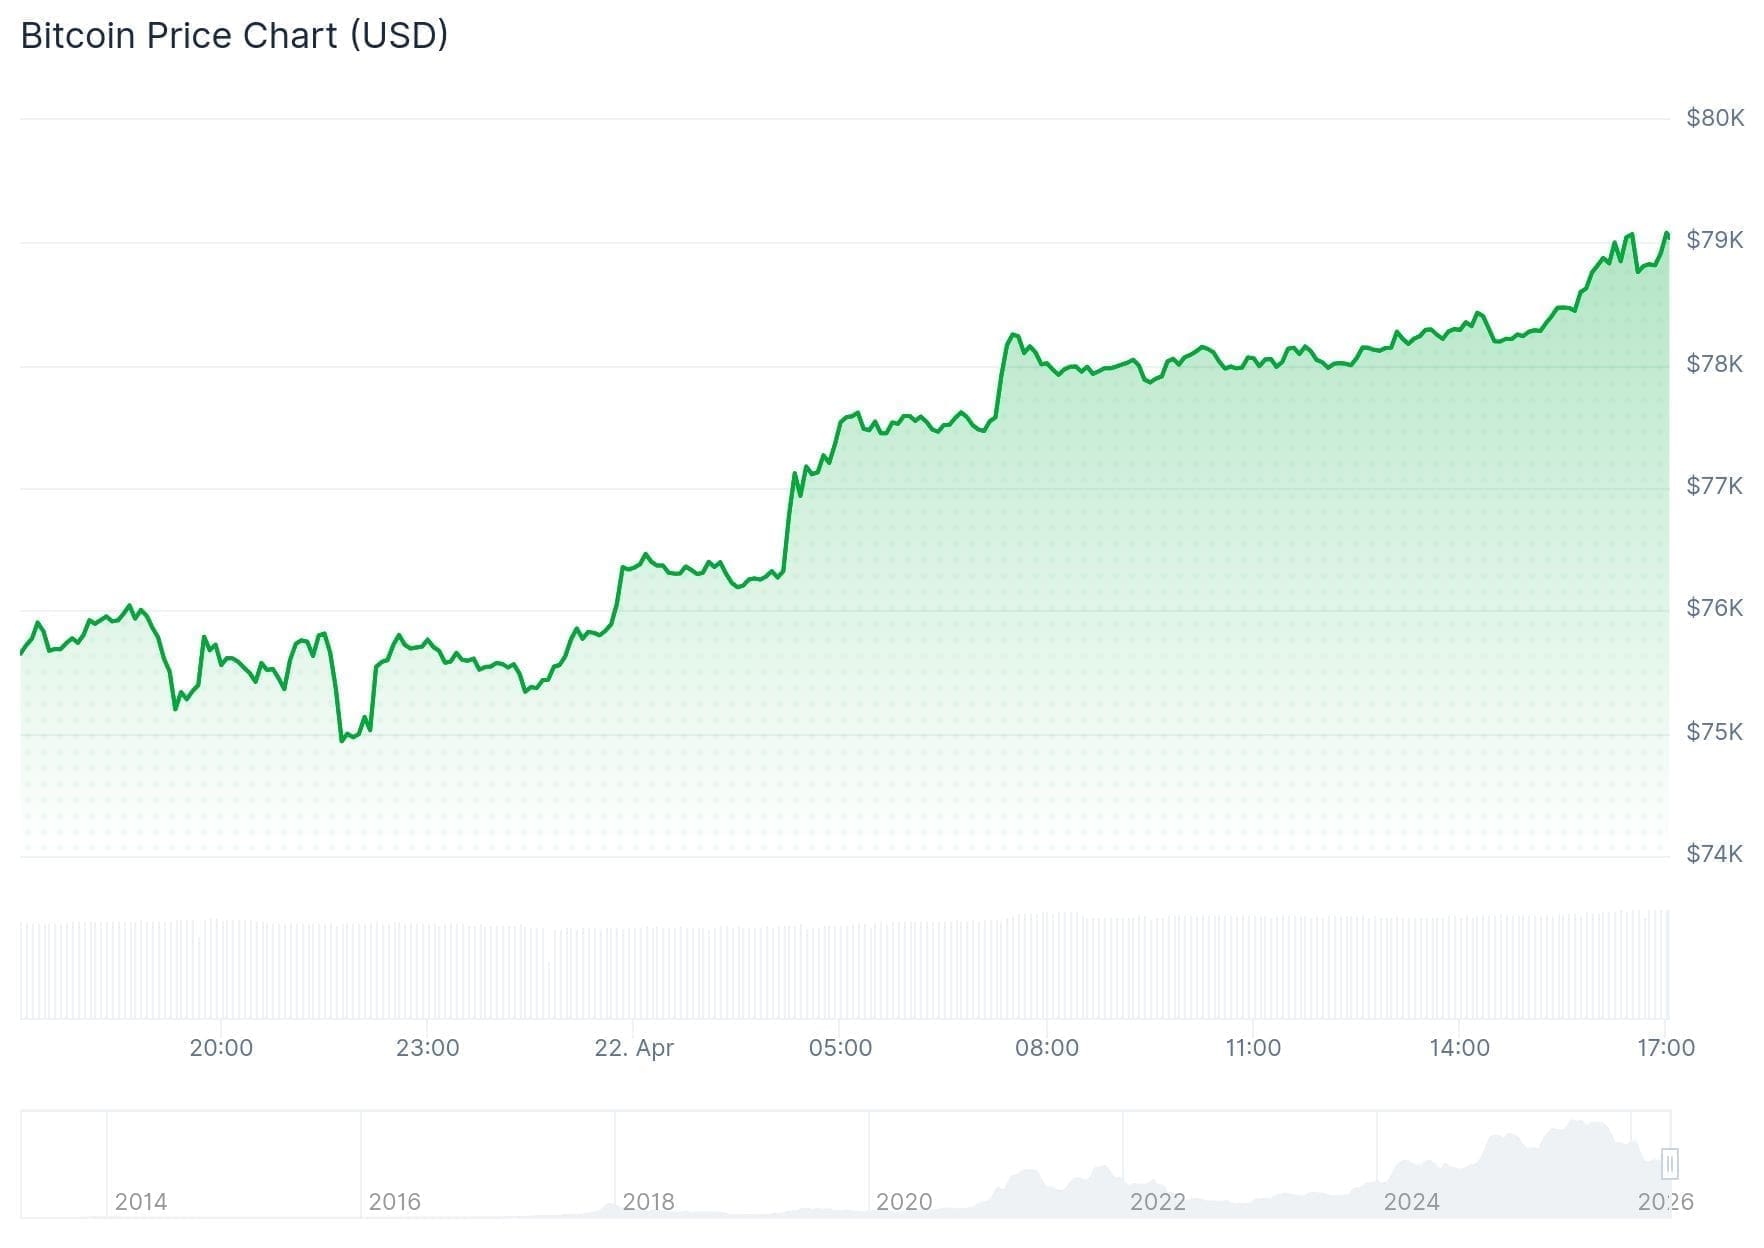The image size is (1764, 1248).
Task: Jump to 2014 in the navigator timeline
Action: [141, 1202]
